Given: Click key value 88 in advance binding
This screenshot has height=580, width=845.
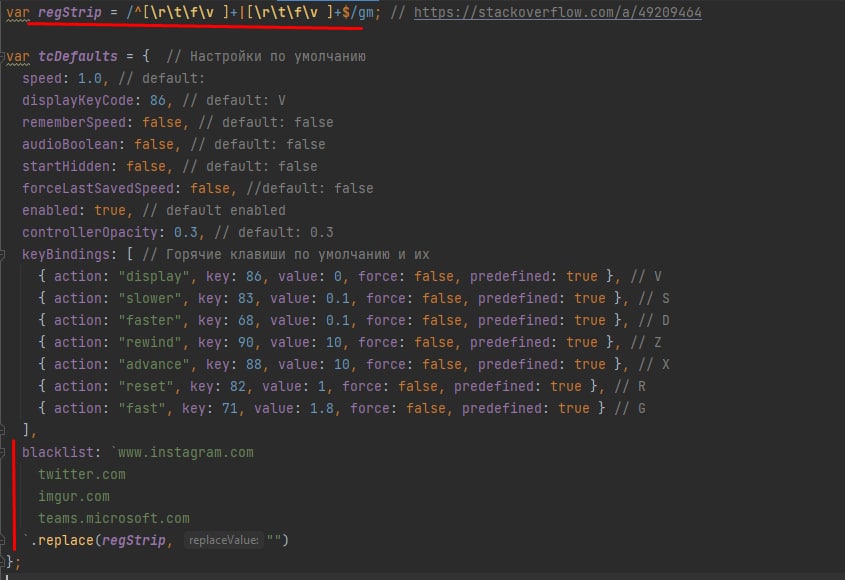Looking at the screenshot, I should point(254,364).
